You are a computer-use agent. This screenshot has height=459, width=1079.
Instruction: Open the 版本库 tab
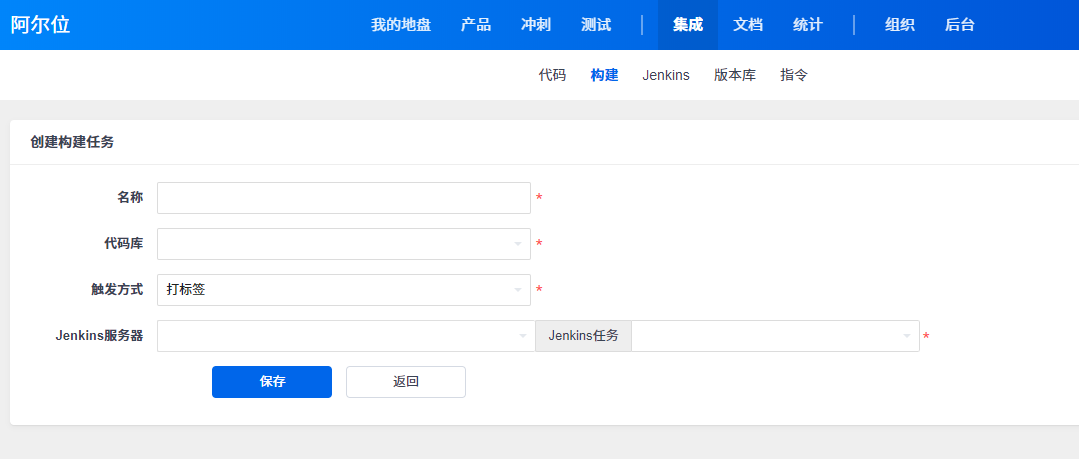click(735, 75)
